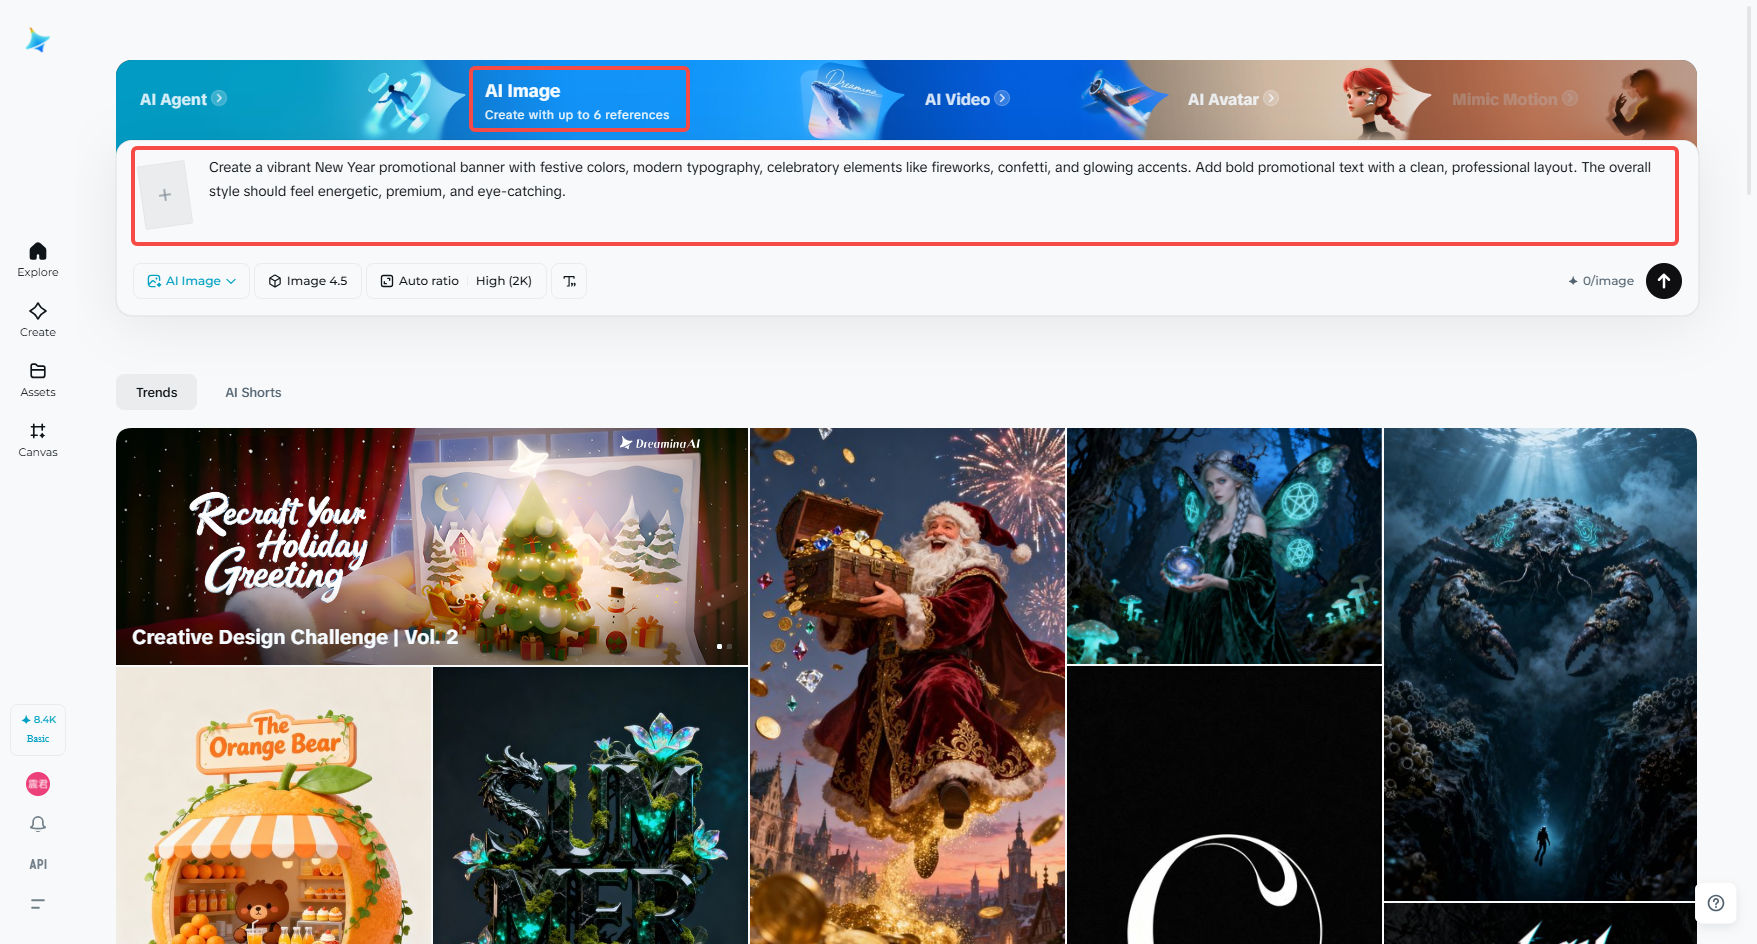Viewport: 1757px width, 944px height.
Task: Open the Recraft Your Holiday Greeting banner
Action: tap(432, 546)
